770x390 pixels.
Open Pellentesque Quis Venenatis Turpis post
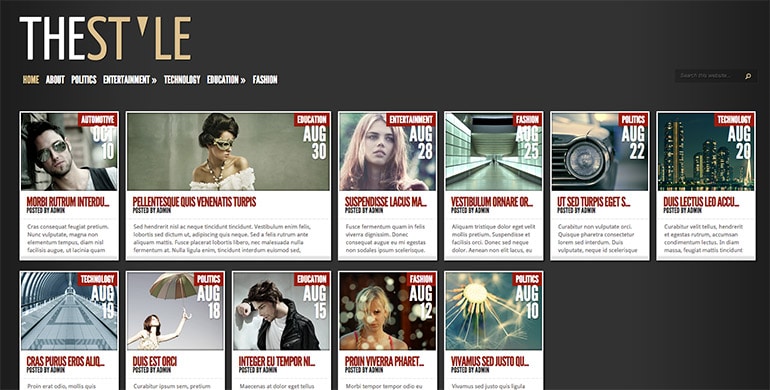click(194, 202)
